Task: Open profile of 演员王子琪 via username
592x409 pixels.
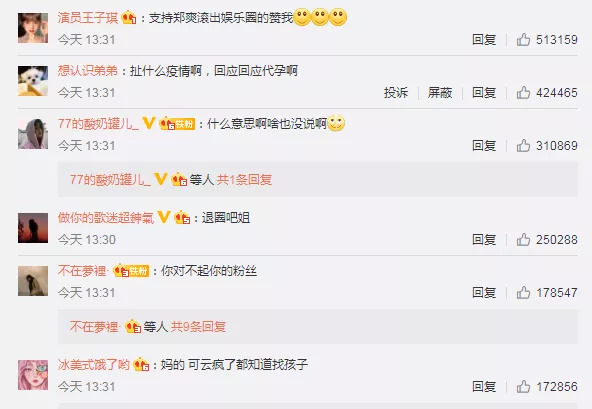Action: coord(88,18)
